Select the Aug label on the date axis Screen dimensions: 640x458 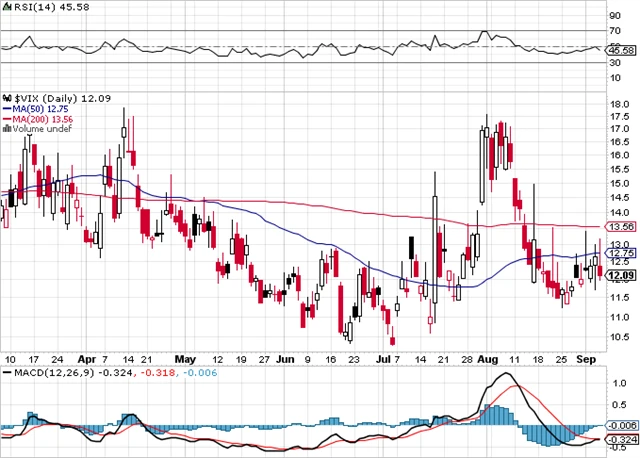[x=487, y=357]
